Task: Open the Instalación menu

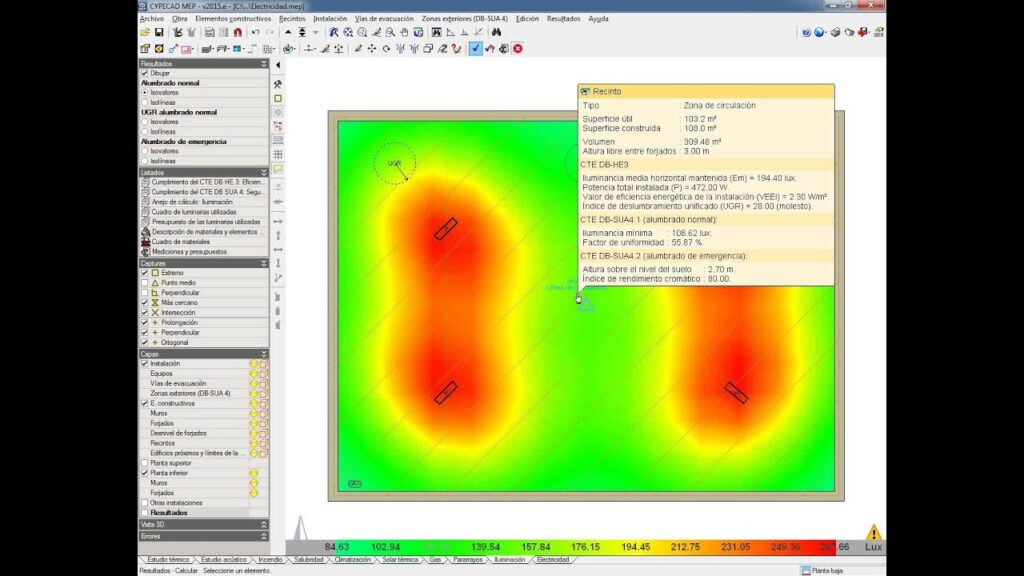Action: click(x=330, y=18)
